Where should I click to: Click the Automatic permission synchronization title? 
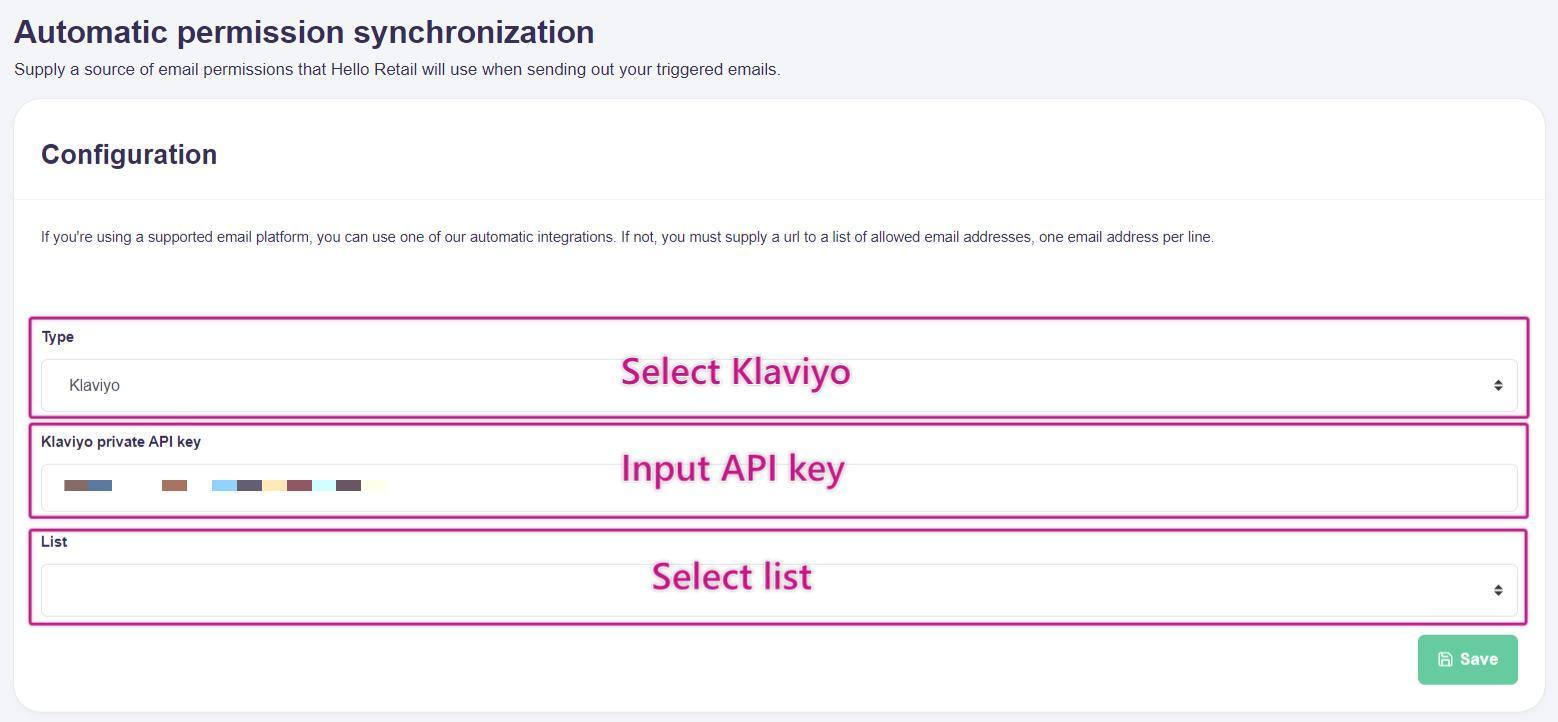(304, 32)
